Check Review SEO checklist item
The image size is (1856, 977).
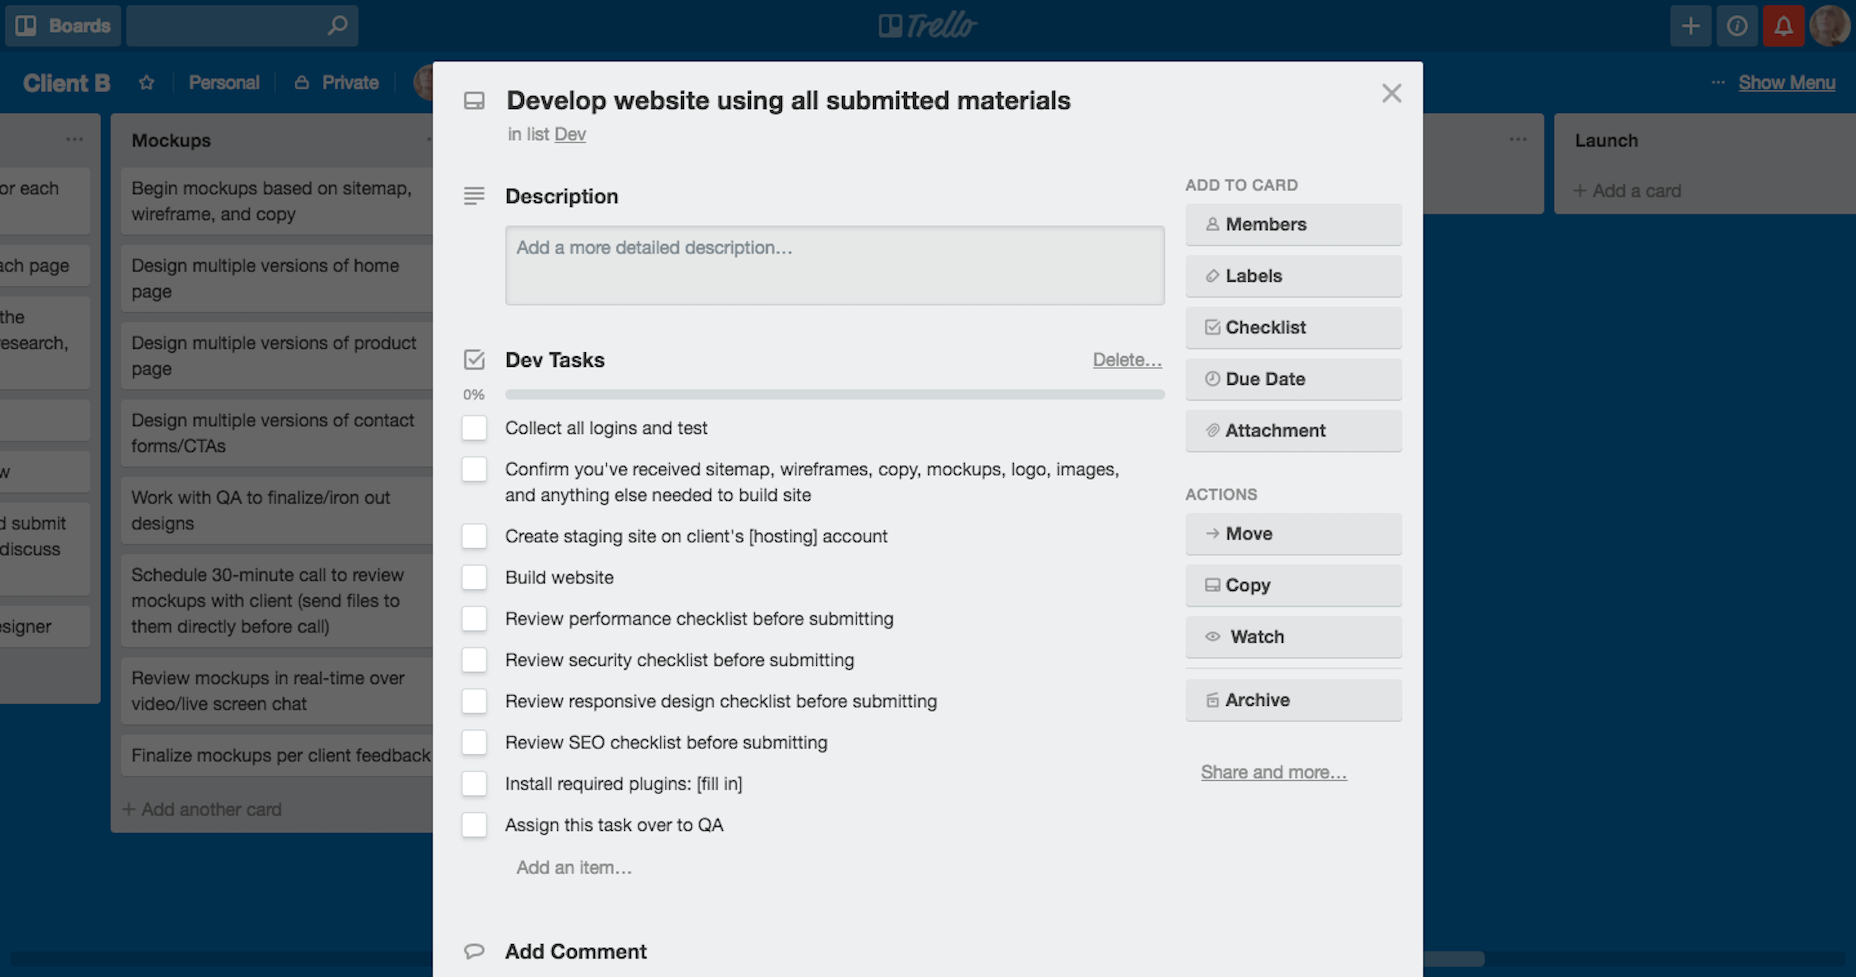tap(474, 742)
